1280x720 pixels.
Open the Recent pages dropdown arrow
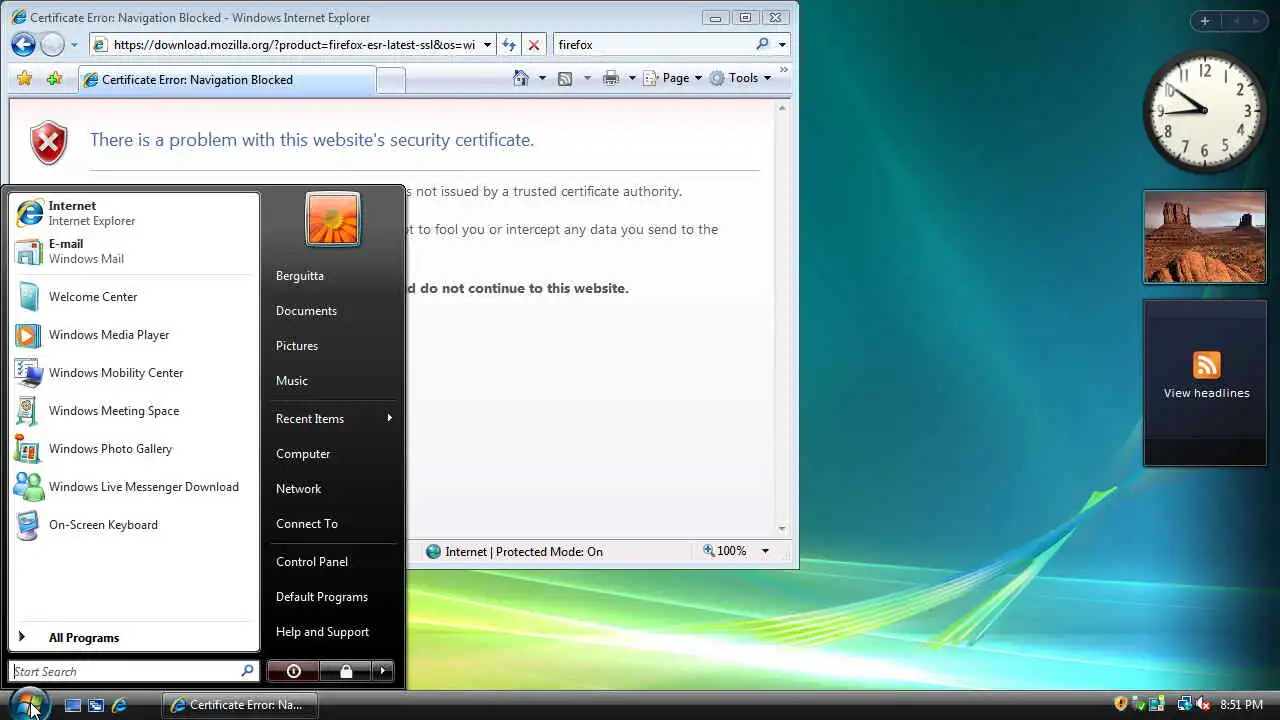coord(74,45)
